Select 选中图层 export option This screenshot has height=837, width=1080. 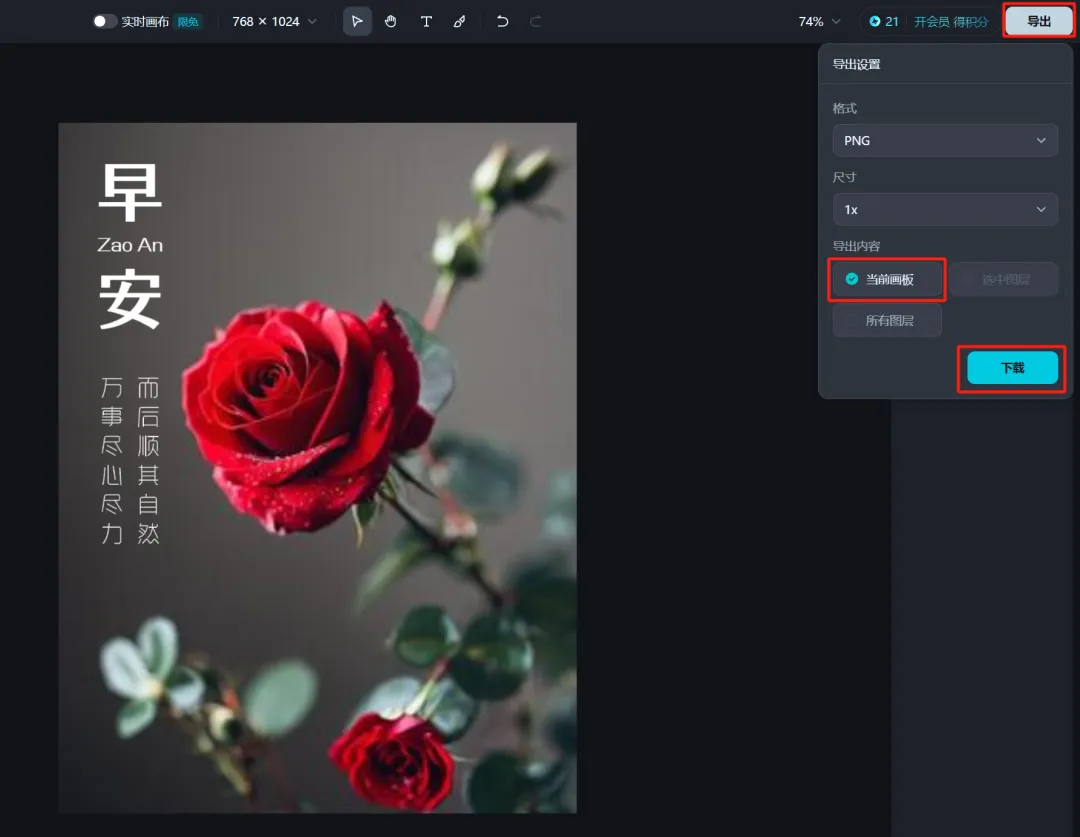pyautogui.click(x=1004, y=279)
